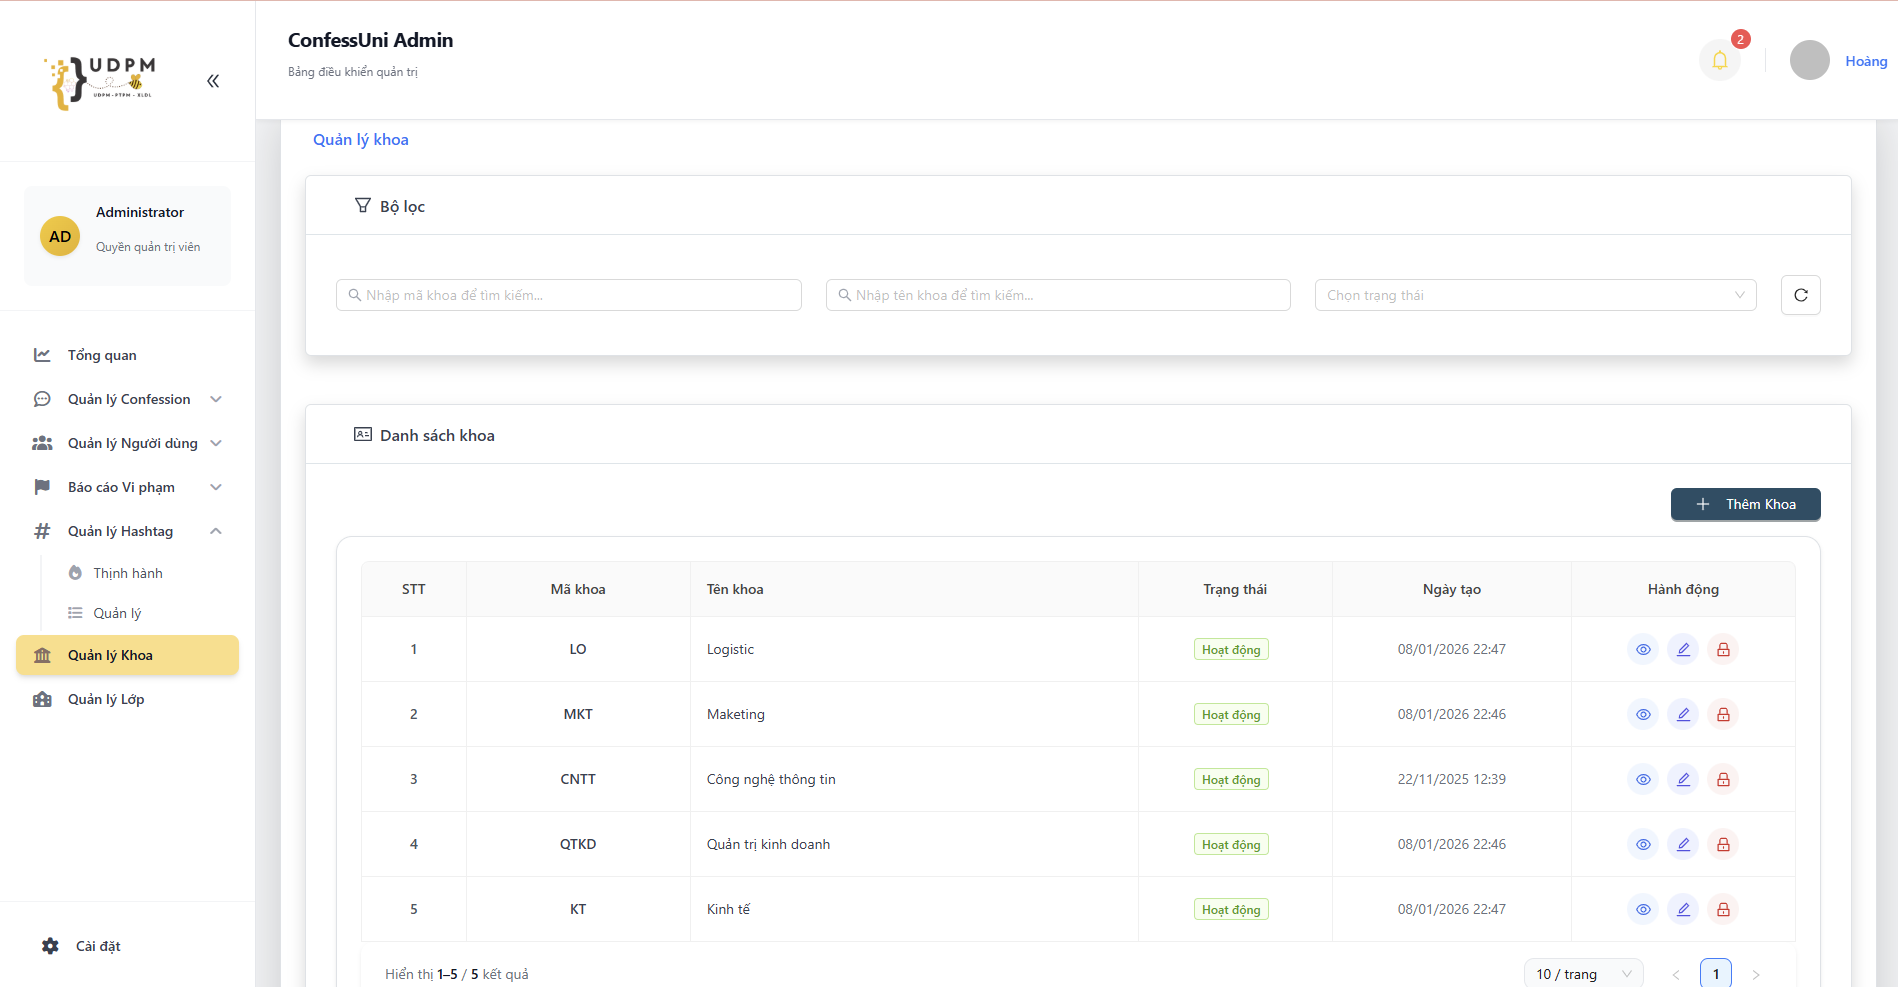The height and width of the screenshot is (987, 1898).
Task: Open the Chọn trạng thái dropdown
Action: (x=1535, y=295)
